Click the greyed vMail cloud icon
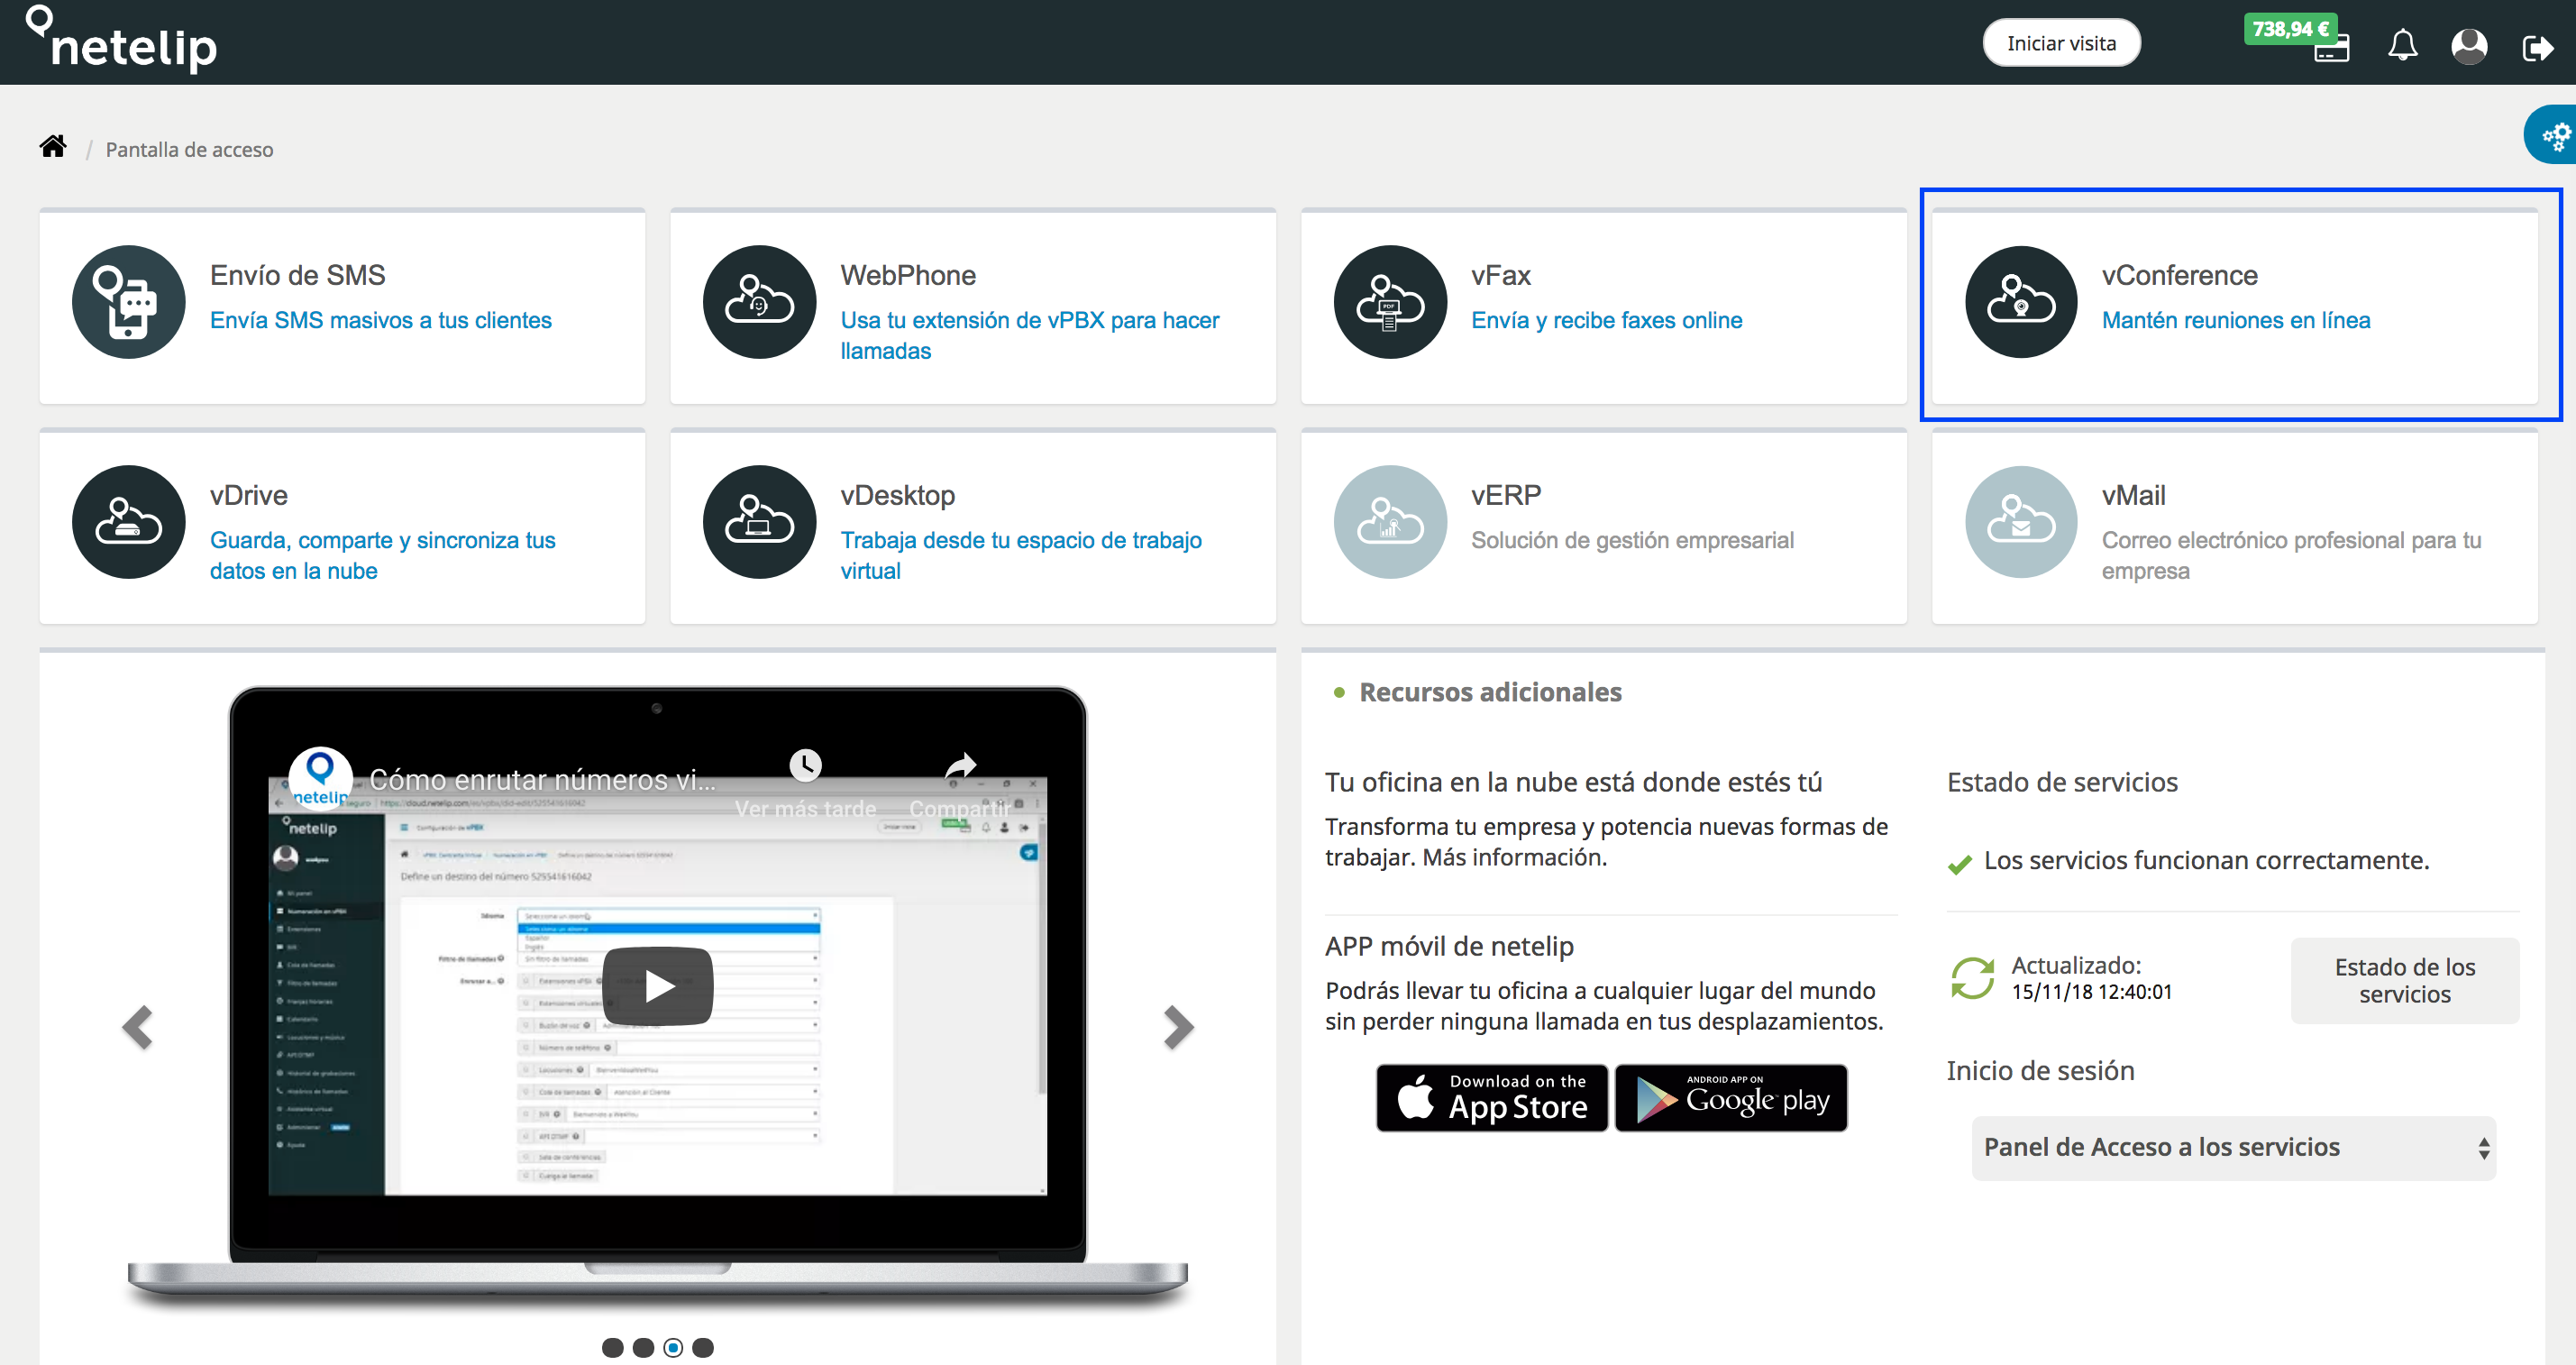The height and width of the screenshot is (1365, 2576). (x=2021, y=521)
